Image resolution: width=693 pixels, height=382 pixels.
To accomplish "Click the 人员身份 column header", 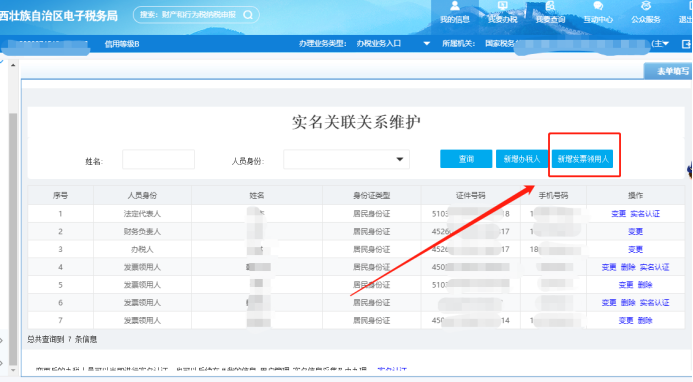I will (x=142, y=195).
